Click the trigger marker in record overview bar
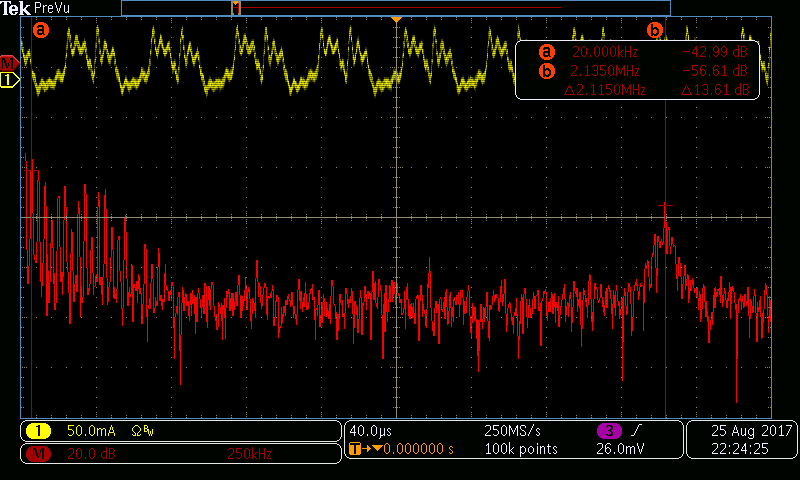Viewport: 800px width, 480px height. click(236, 8)
